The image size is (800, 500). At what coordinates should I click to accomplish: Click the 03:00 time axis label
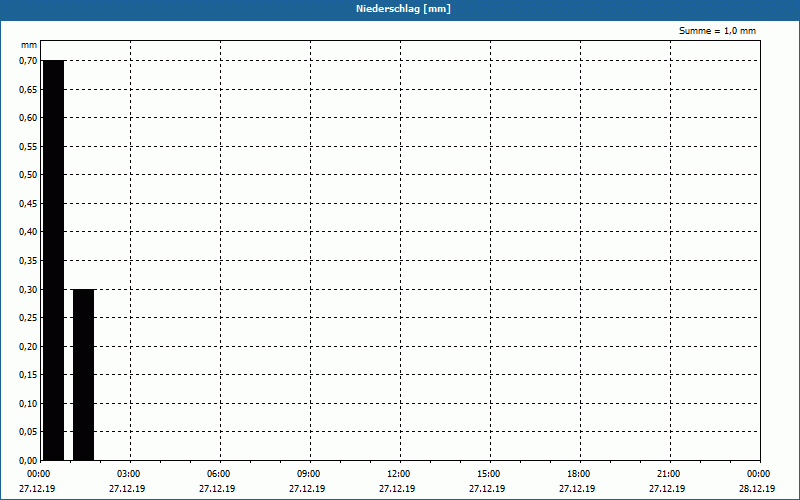(129, 474)
